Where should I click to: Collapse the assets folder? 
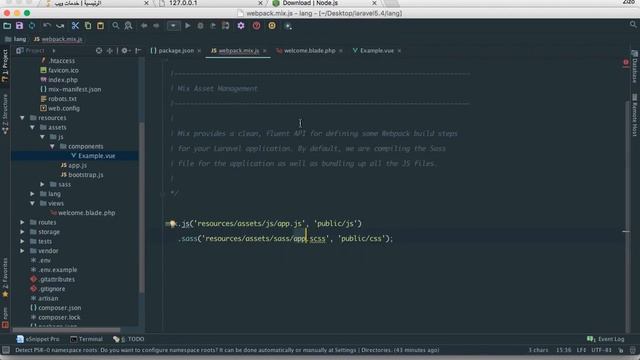tap(32, 127)
